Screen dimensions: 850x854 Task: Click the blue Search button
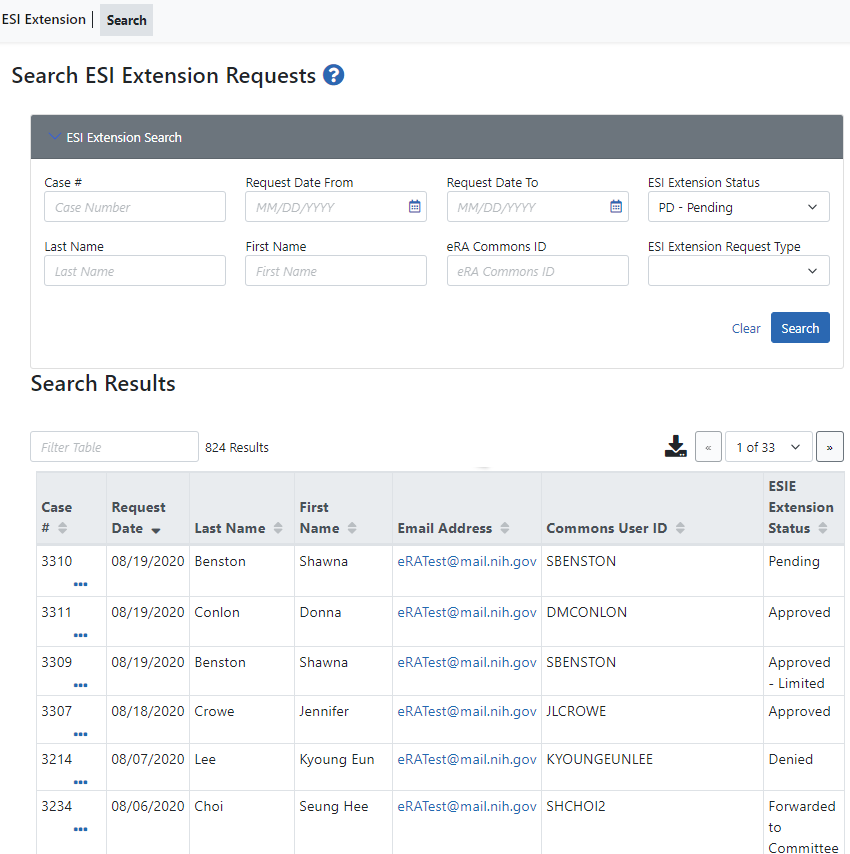click(x=800, y=327)
